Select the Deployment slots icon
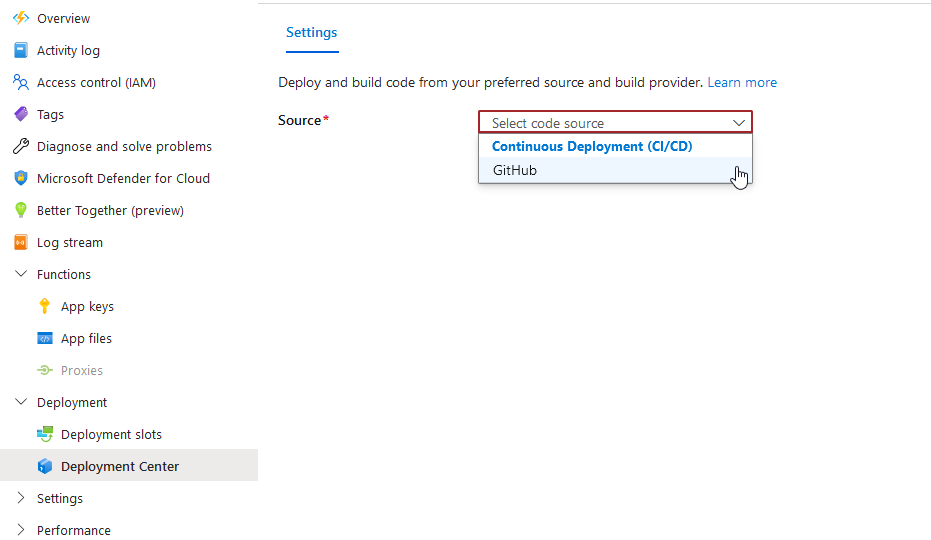Viewport: 931px width, 540px height. point(45,434)
